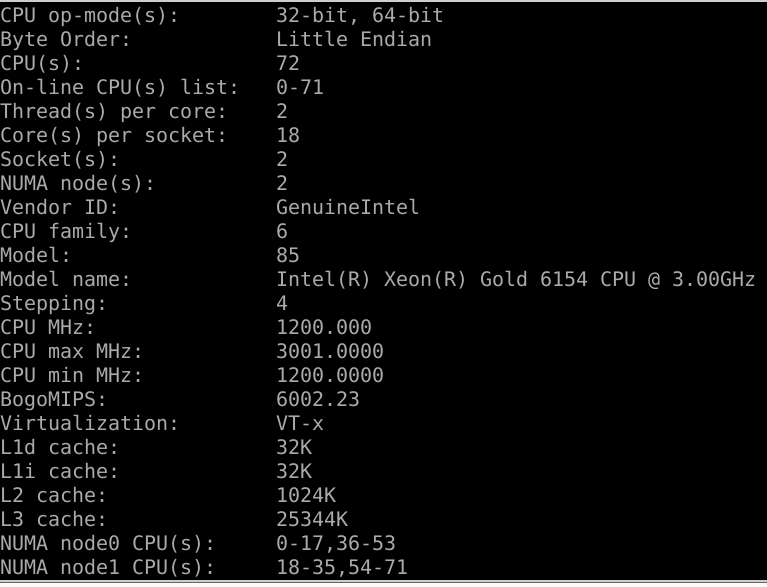767x587 pixels.
Task: Click the 'Thread(s) per core:' label
Action: click(x=113, y=112)
